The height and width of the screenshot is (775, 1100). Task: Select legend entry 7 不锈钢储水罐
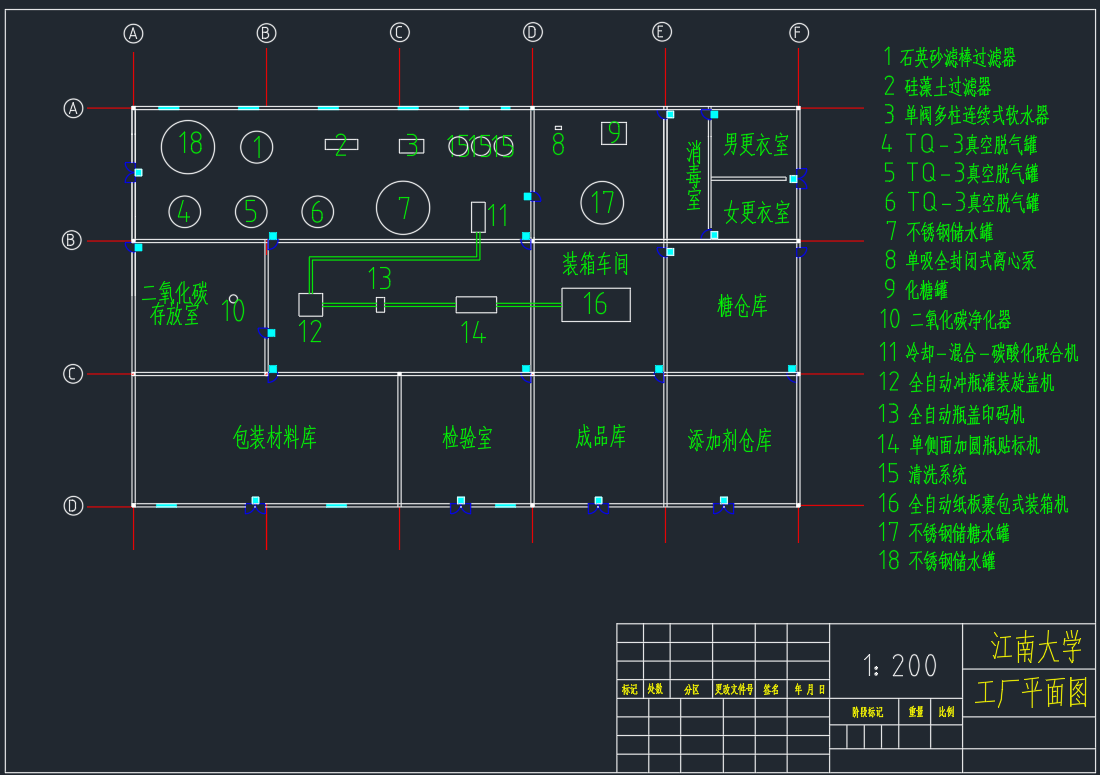pyautogui.click(x=940, y=231)
